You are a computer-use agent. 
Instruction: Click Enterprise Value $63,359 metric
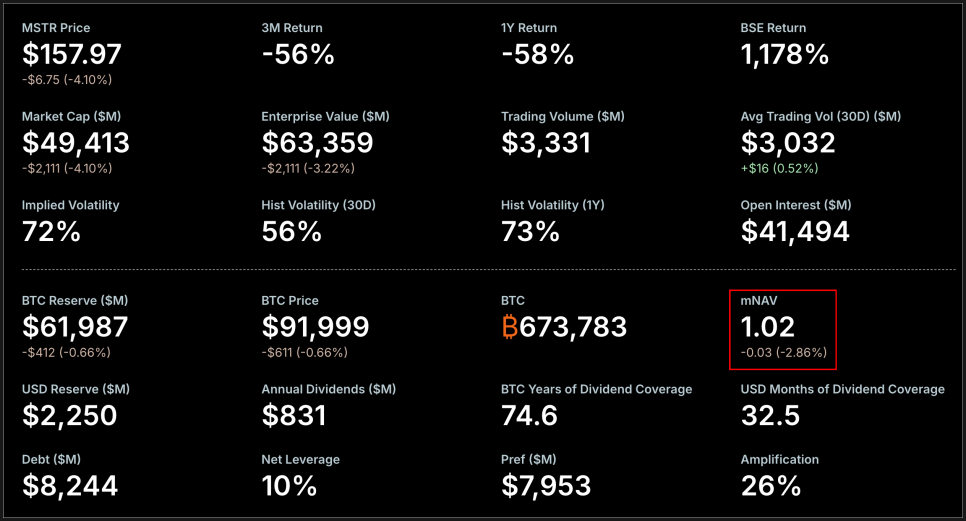click(317, 142)
